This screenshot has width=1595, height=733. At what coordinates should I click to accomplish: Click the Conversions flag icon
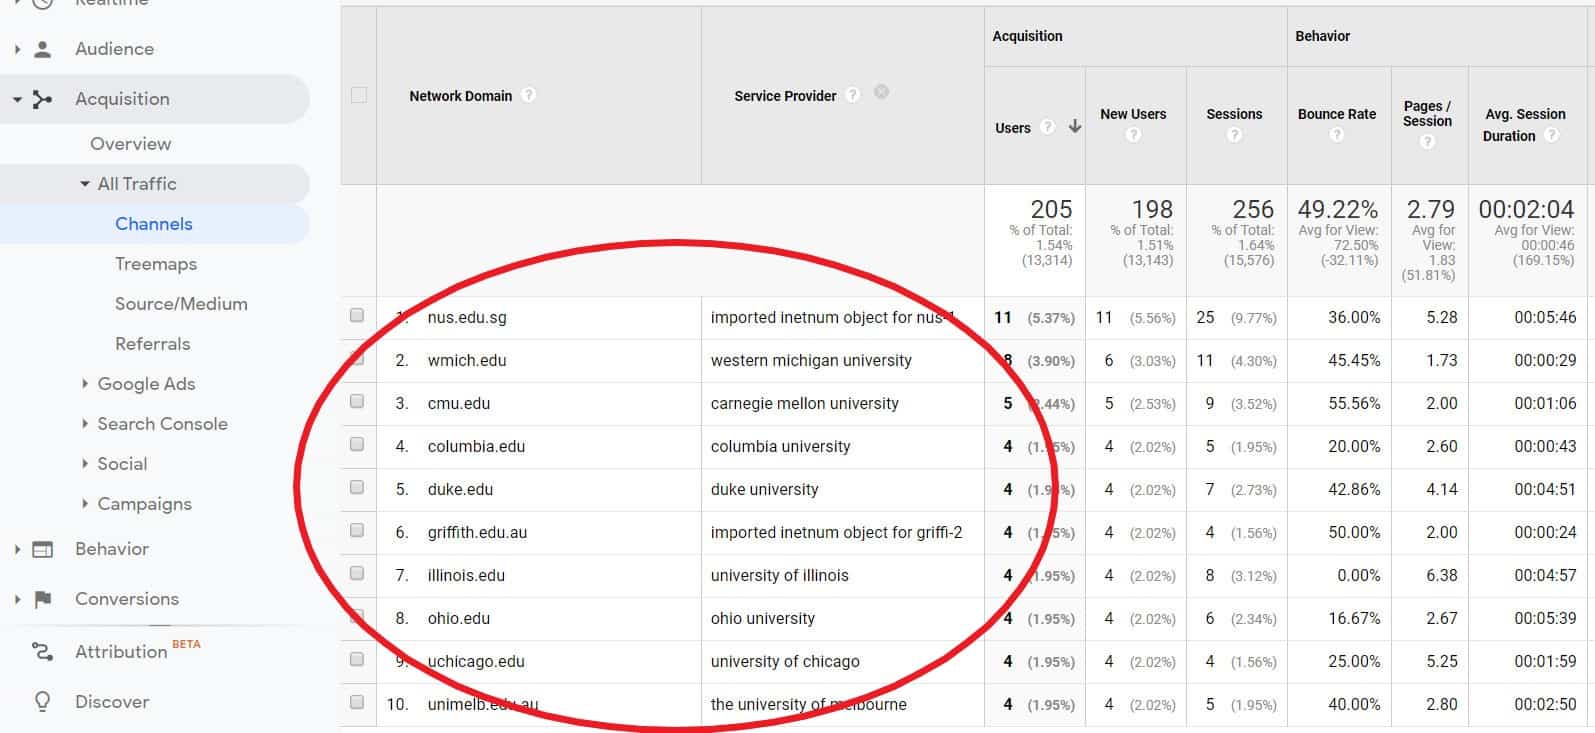[x=42, y=599]
